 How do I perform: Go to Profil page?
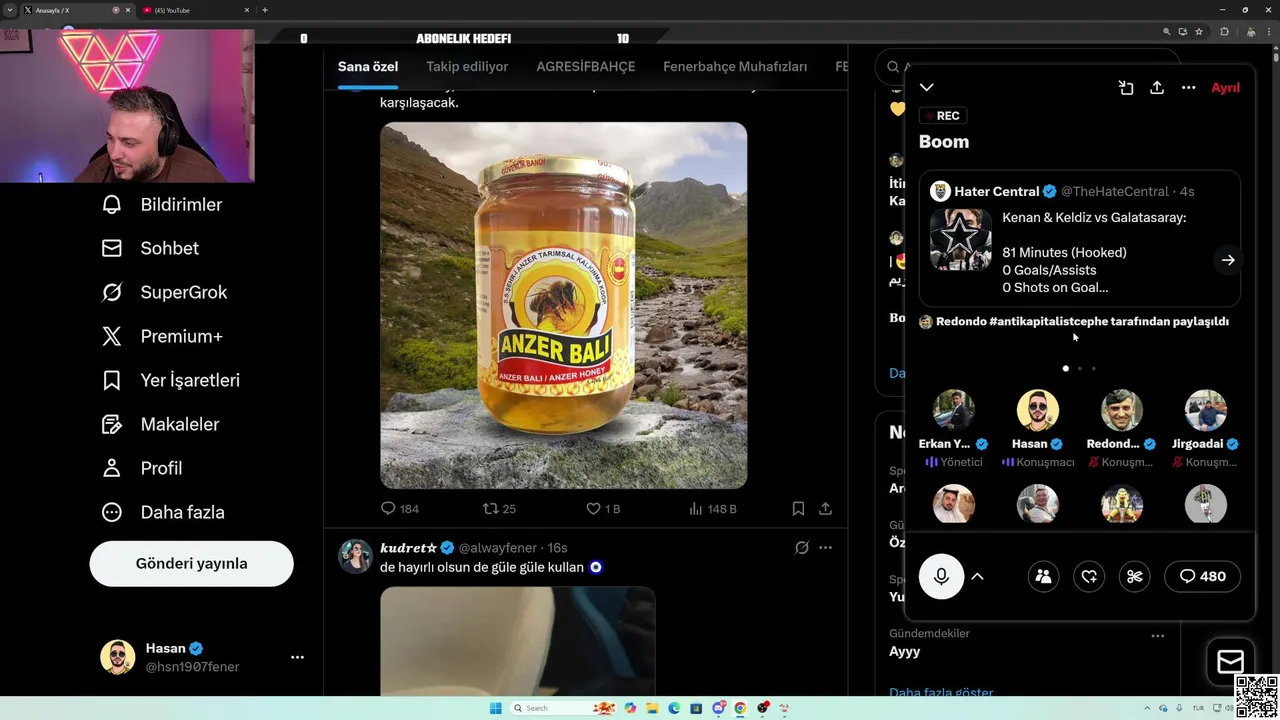(x=141, y=468)
